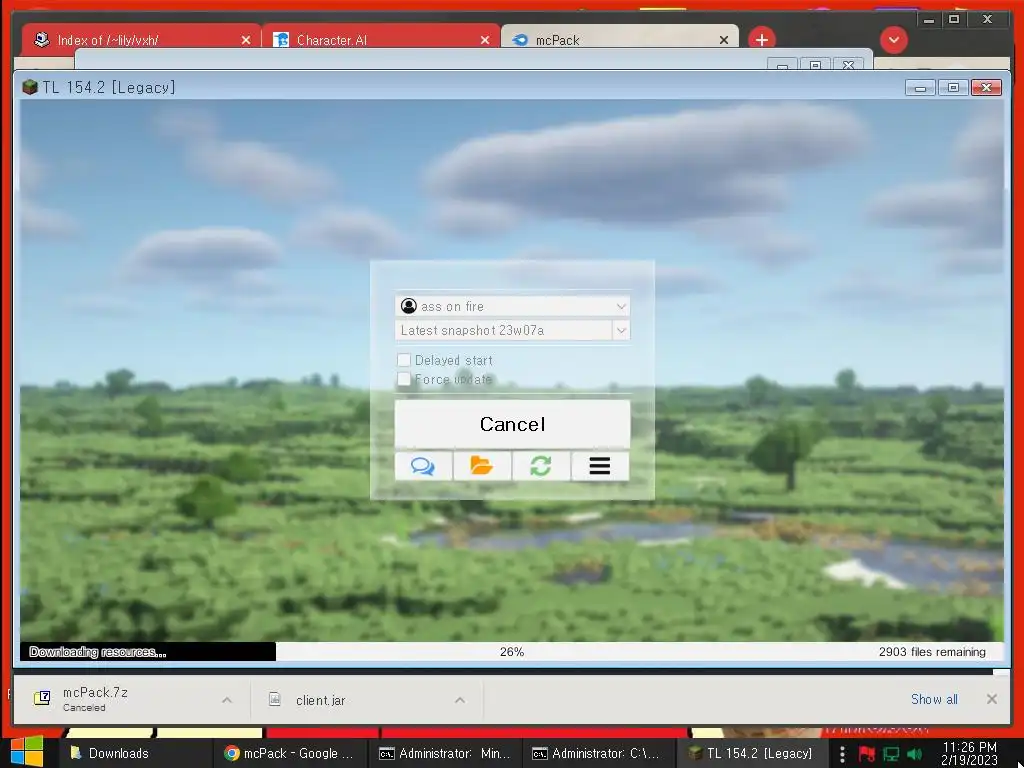Click the Downloading resources status text

coord(98,652)
